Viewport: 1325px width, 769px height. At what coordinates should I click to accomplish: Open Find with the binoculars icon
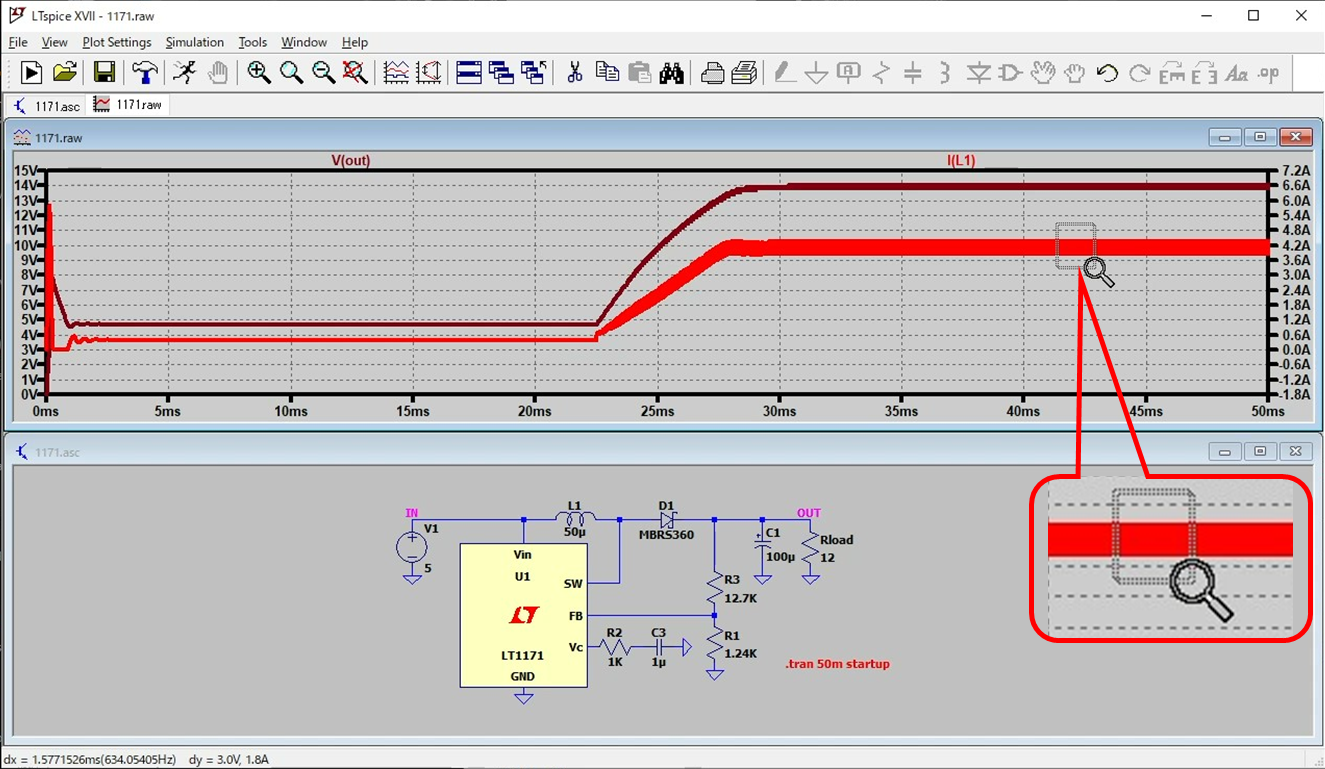(x=672, y=72)
